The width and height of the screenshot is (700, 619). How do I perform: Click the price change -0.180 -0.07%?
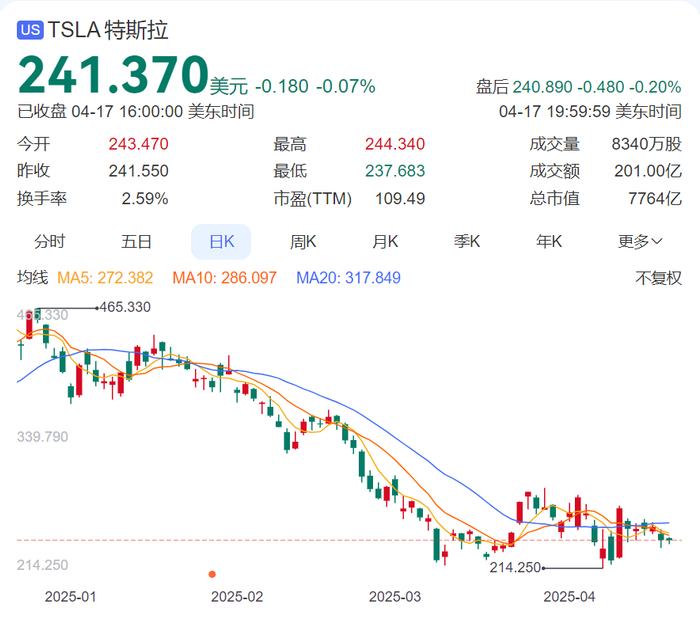(x=315, y=87)
